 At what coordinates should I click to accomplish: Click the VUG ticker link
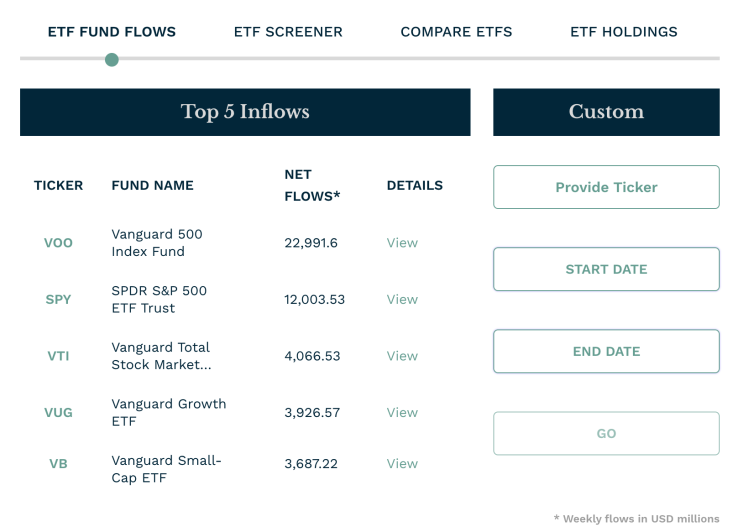(x=59, y=412)
